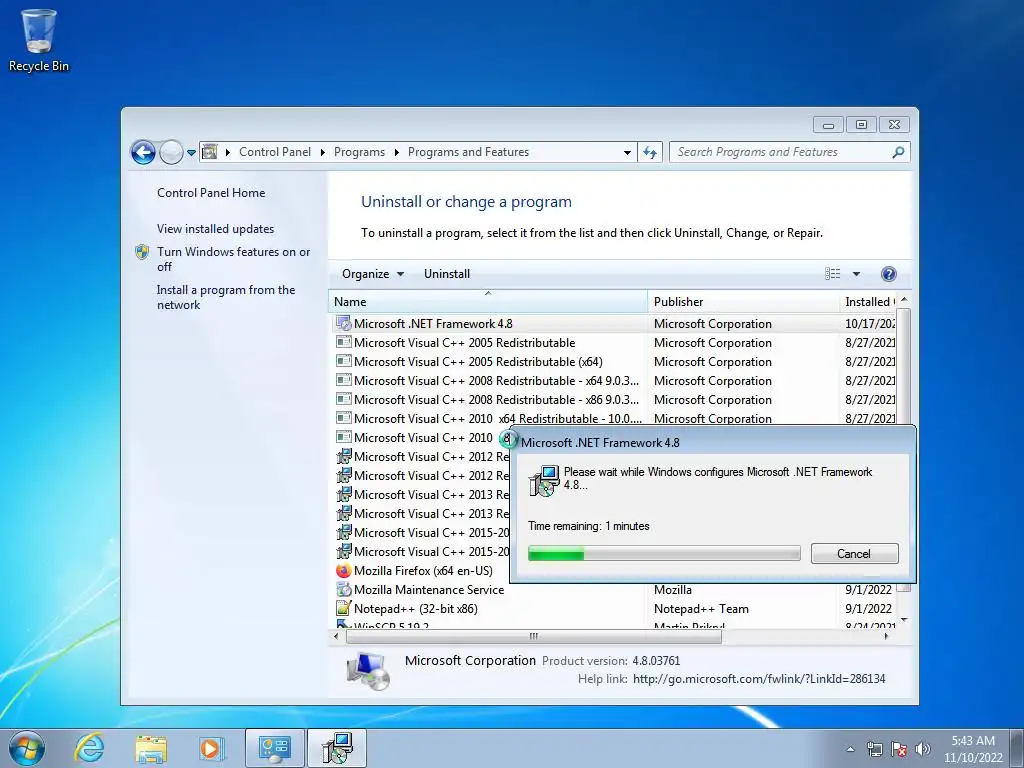Click Cancel in .NET Framework dialog
Screen dimensions: 1024x768
tap(854, 554)
